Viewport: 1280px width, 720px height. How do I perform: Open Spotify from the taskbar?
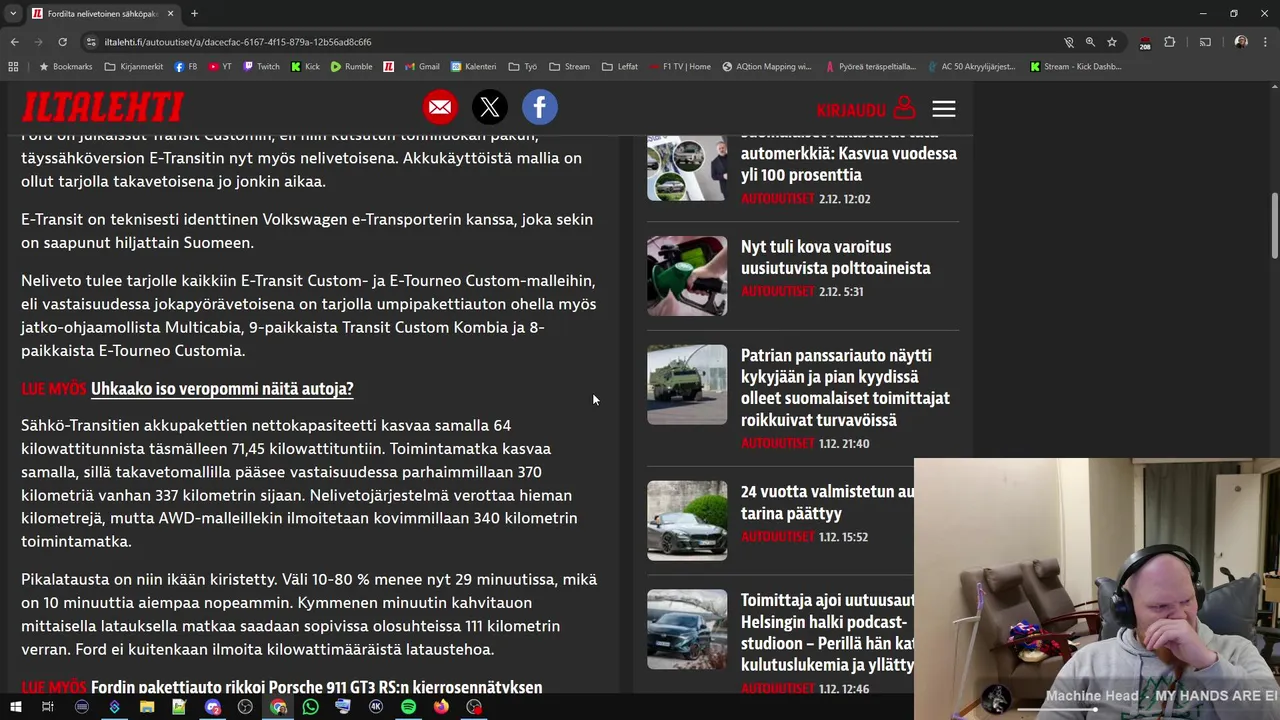click(x=408, y=707)
